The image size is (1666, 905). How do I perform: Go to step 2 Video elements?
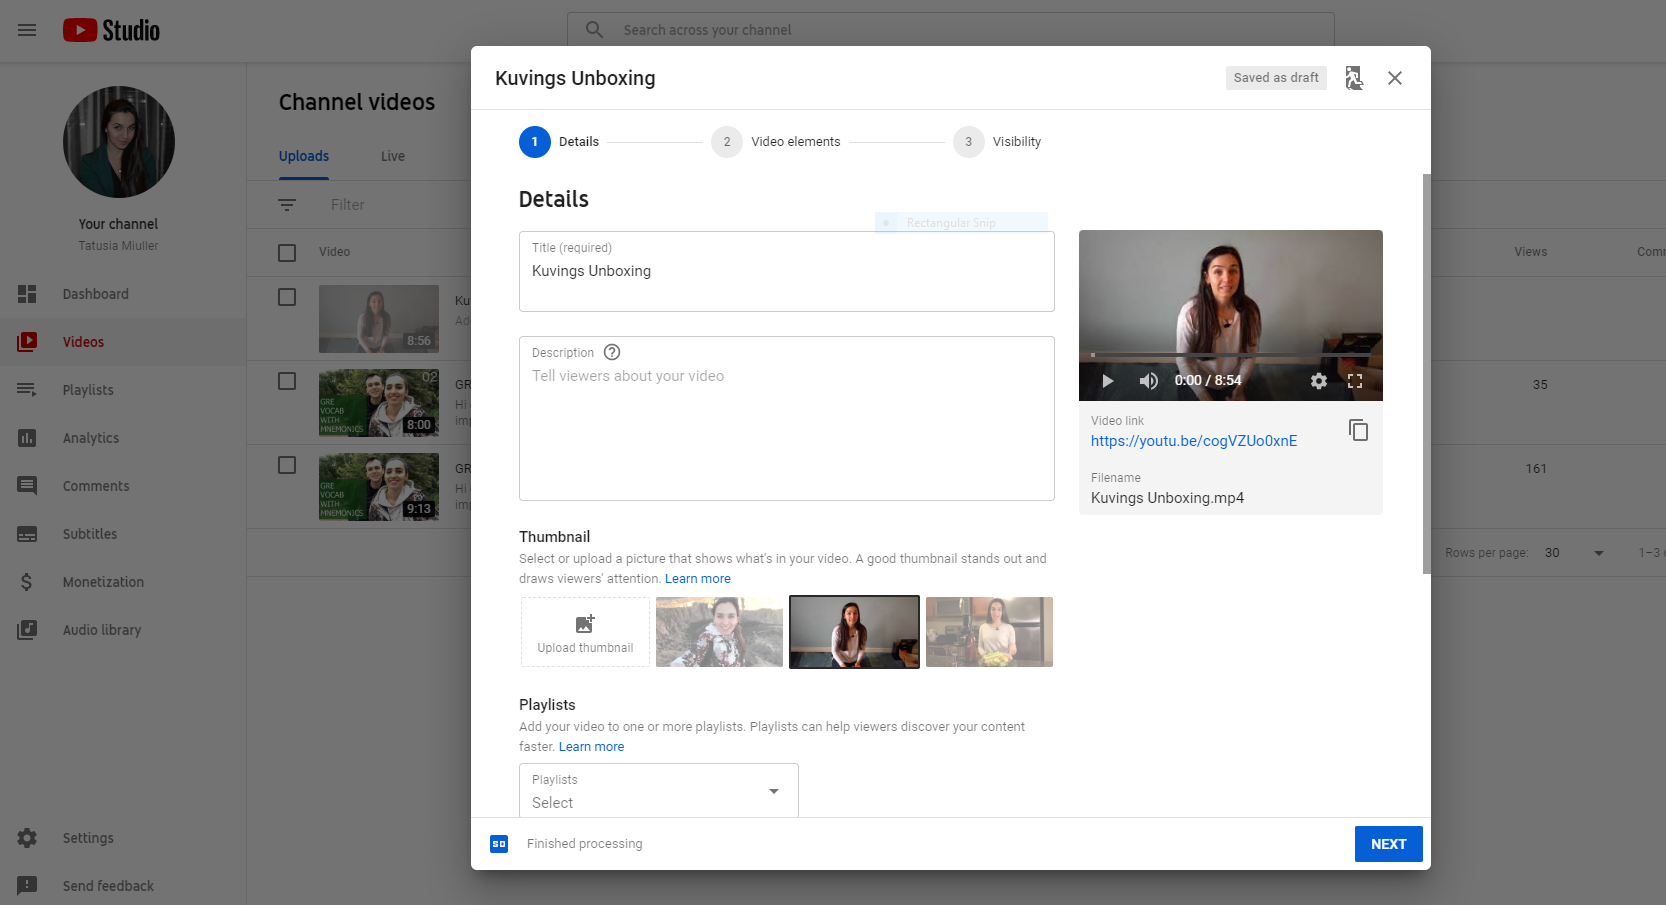[x=776, y=142]
